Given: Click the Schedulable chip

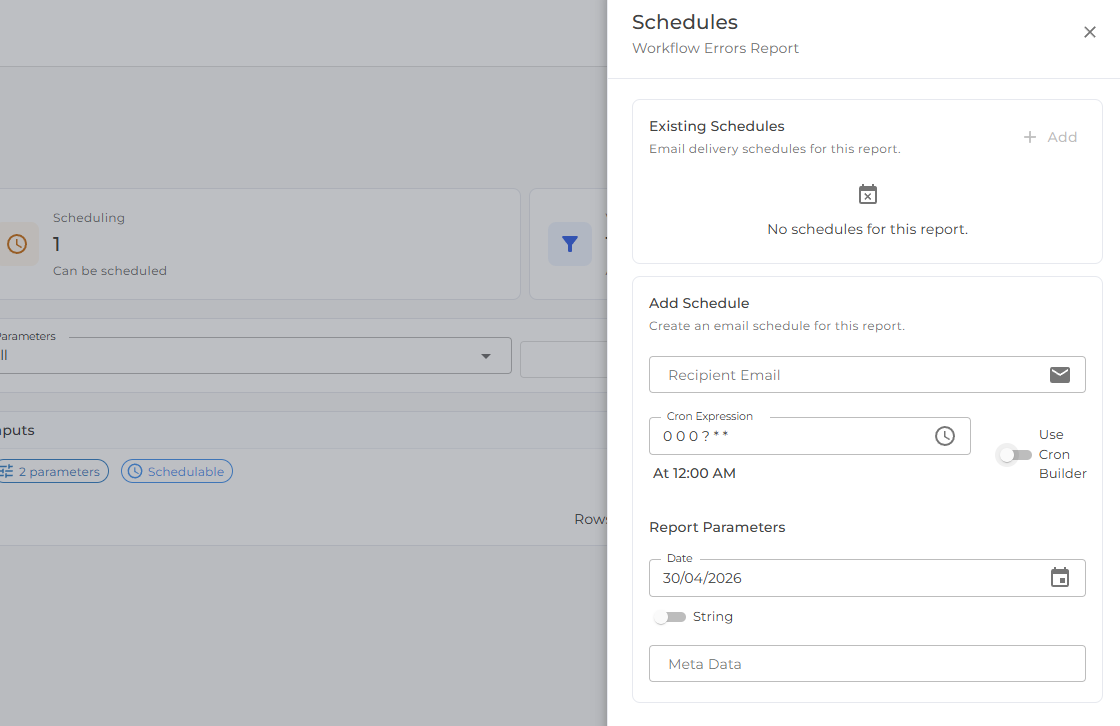Looking at the screenshot, I should coord(176,472).
